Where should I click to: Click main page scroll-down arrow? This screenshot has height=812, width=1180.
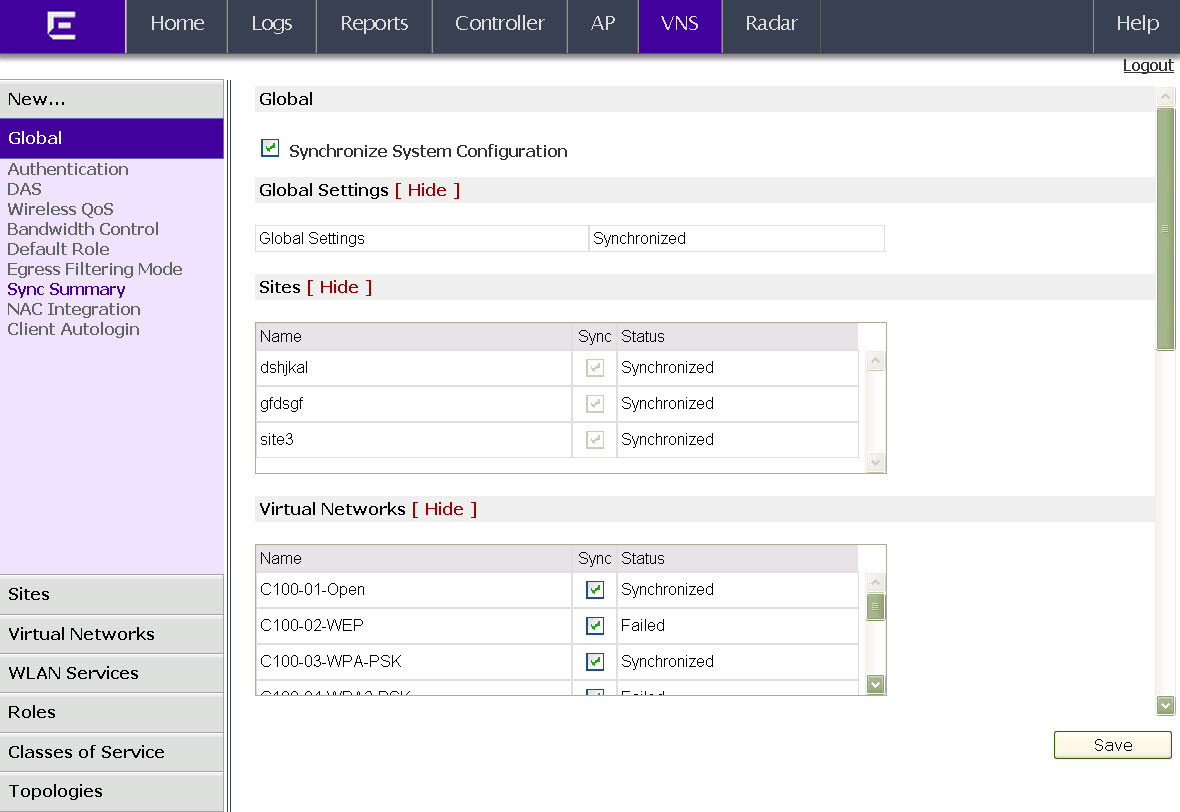tap(1165, 705)
